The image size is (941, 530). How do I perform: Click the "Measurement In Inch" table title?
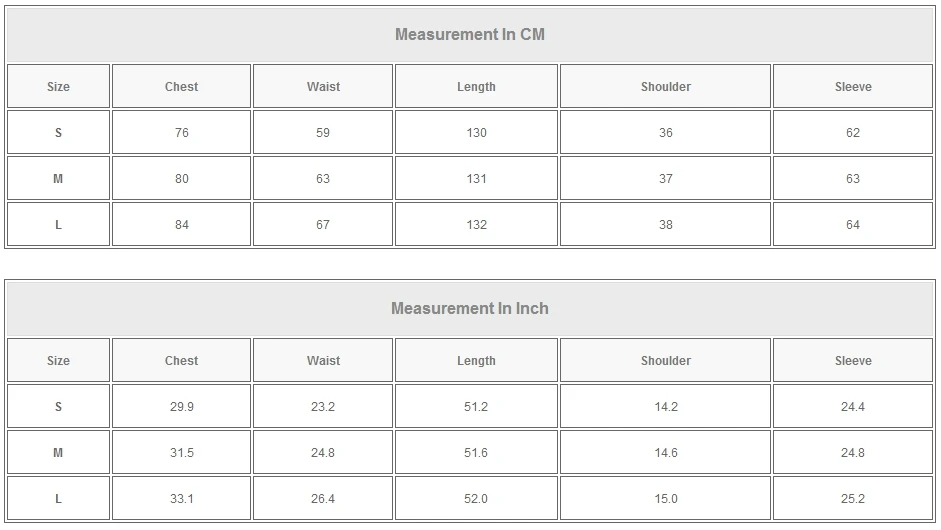[470, 308]
